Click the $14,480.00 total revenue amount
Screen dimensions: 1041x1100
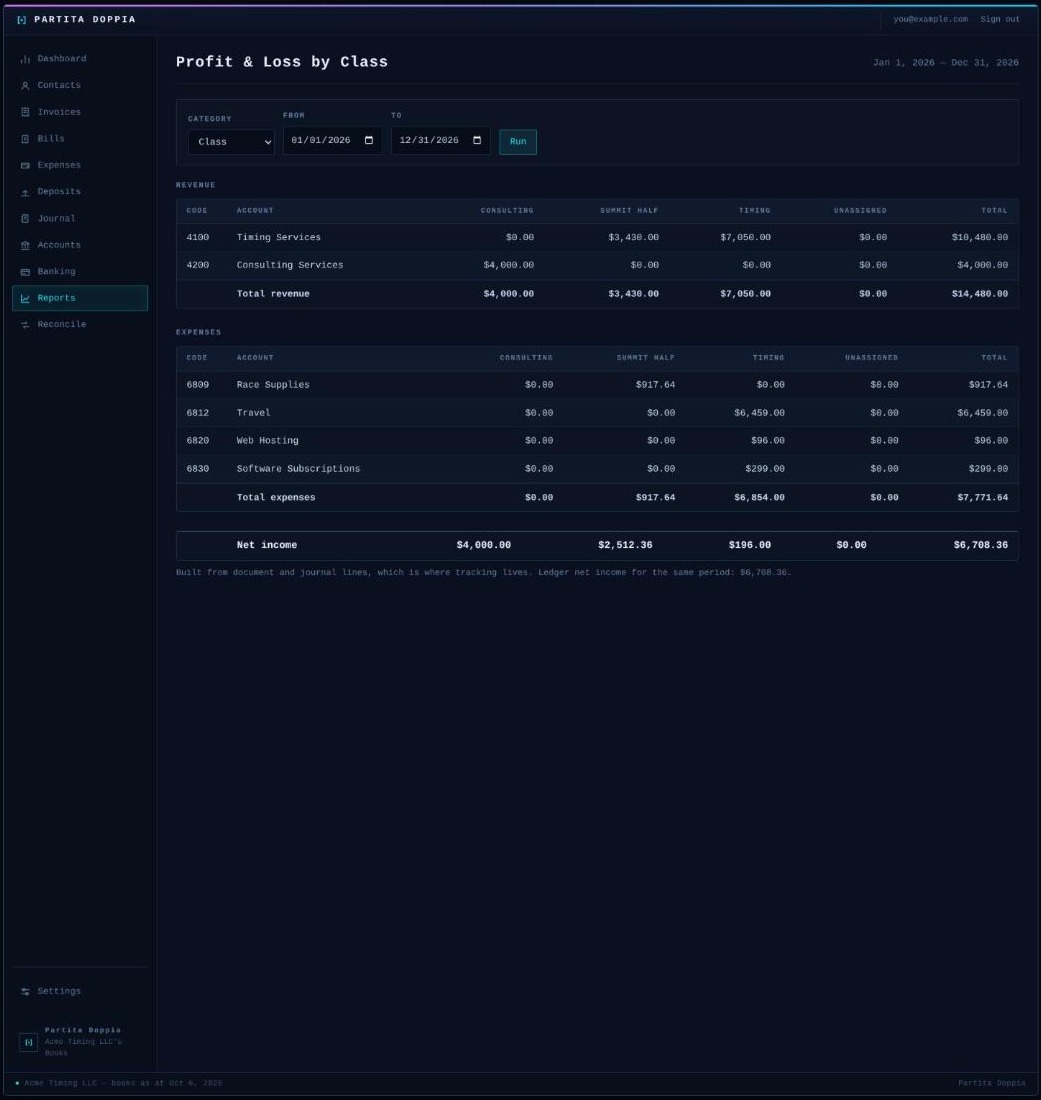click(980, 294)
